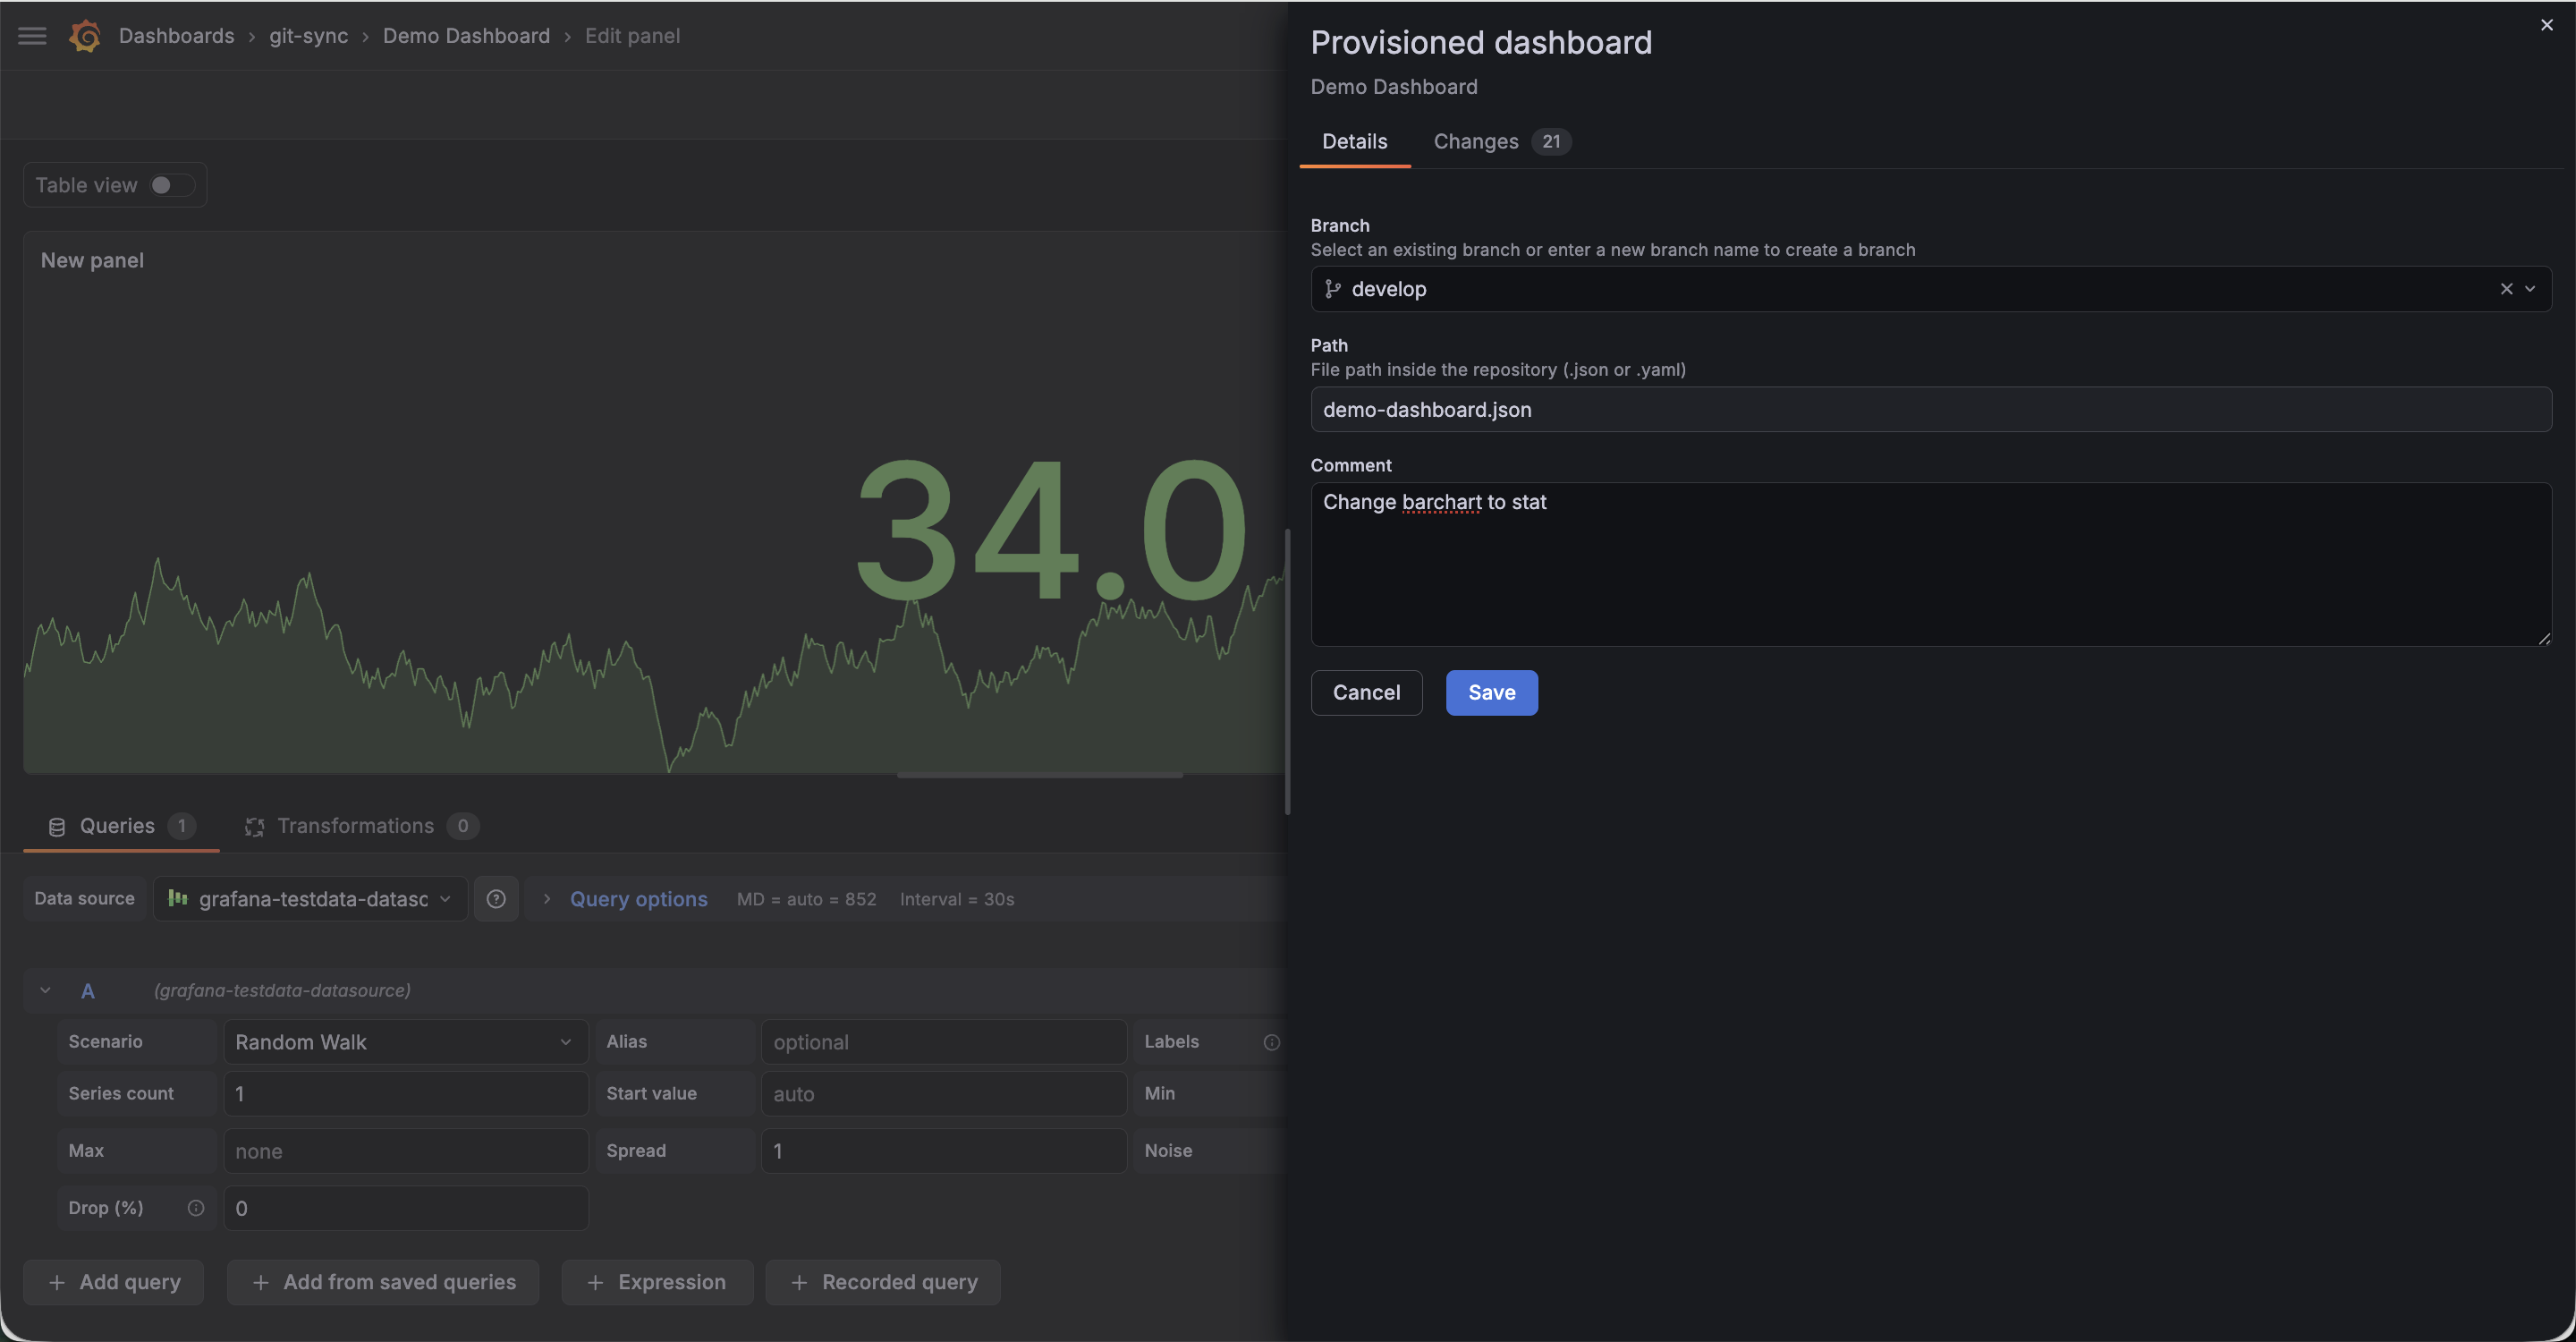Image resolution: width=2576 pixels, height=1342 pixels.
Task: Clear the selected develop branch
Action: (x=2507, y=289)
